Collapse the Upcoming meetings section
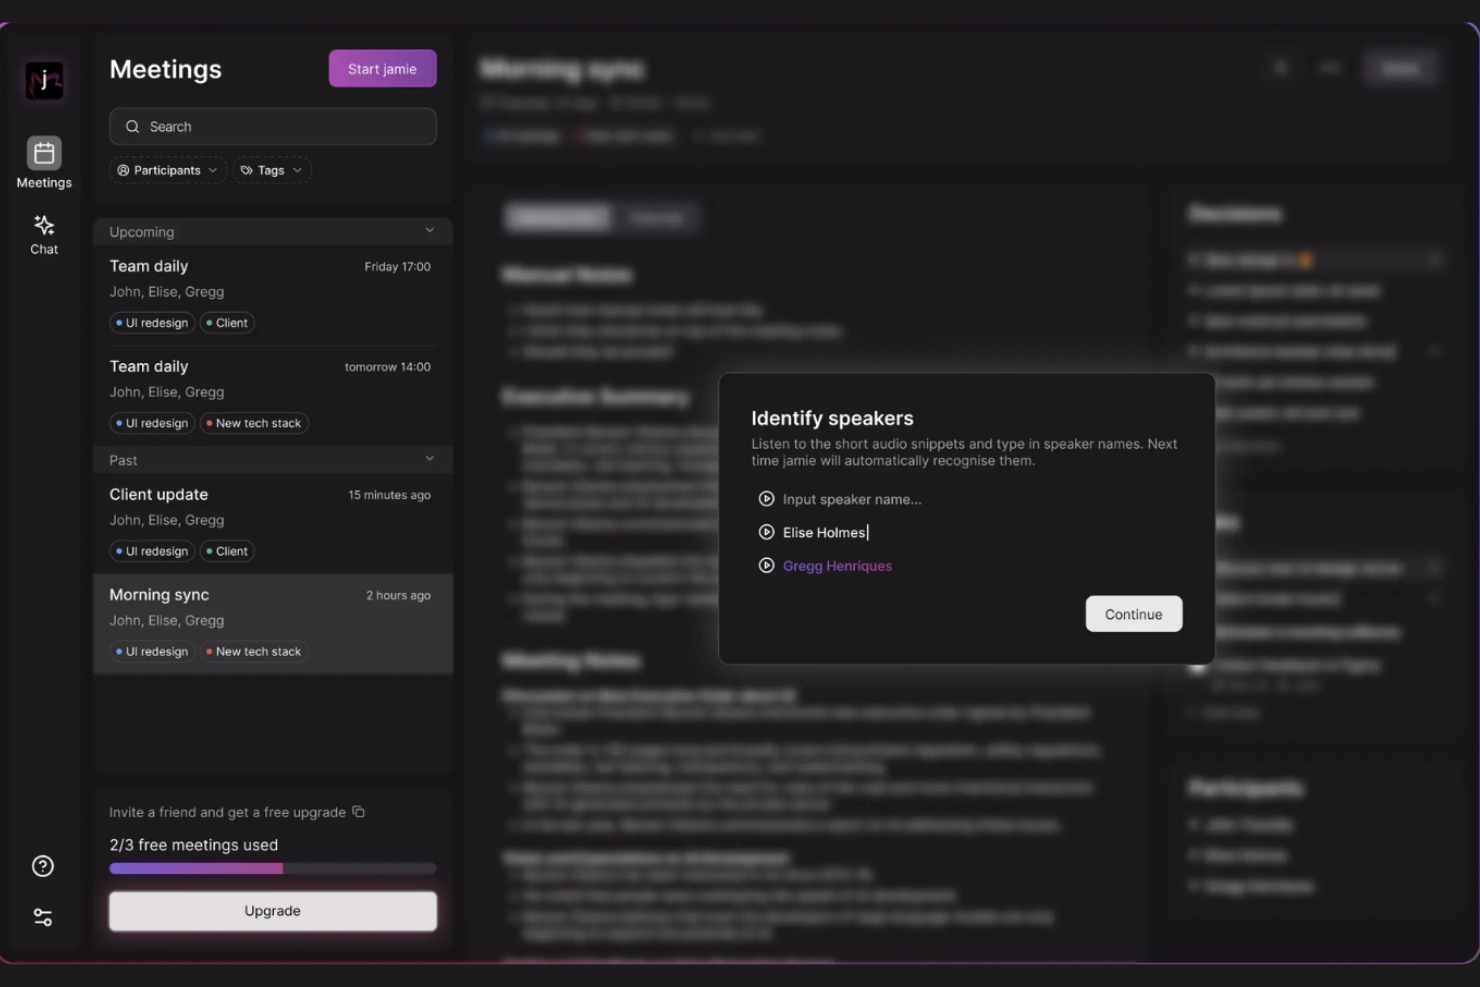The height and width of the screenshot is (987, 1480). (x=429, y=230)
